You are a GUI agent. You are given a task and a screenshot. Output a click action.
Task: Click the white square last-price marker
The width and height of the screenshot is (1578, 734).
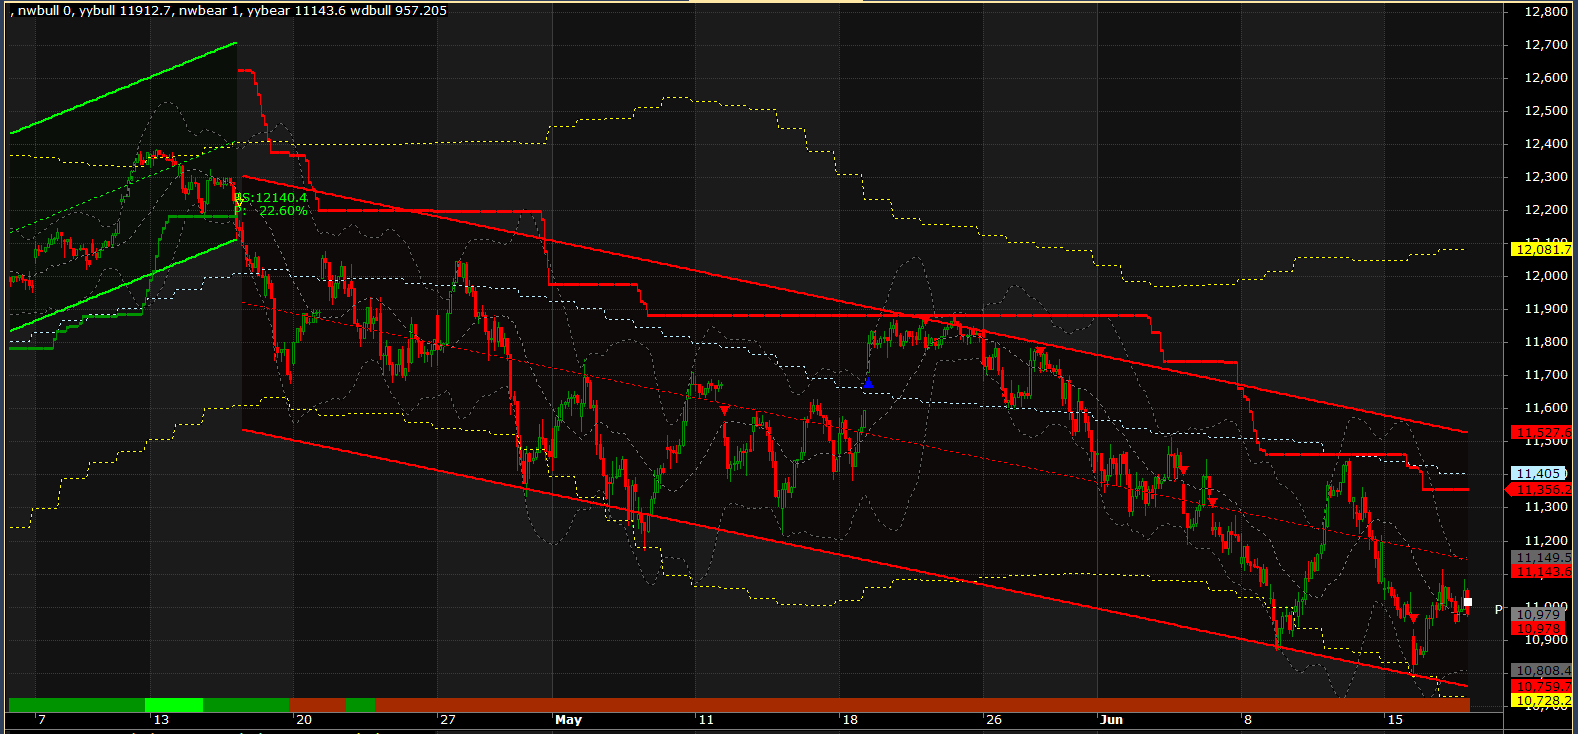1468,602
